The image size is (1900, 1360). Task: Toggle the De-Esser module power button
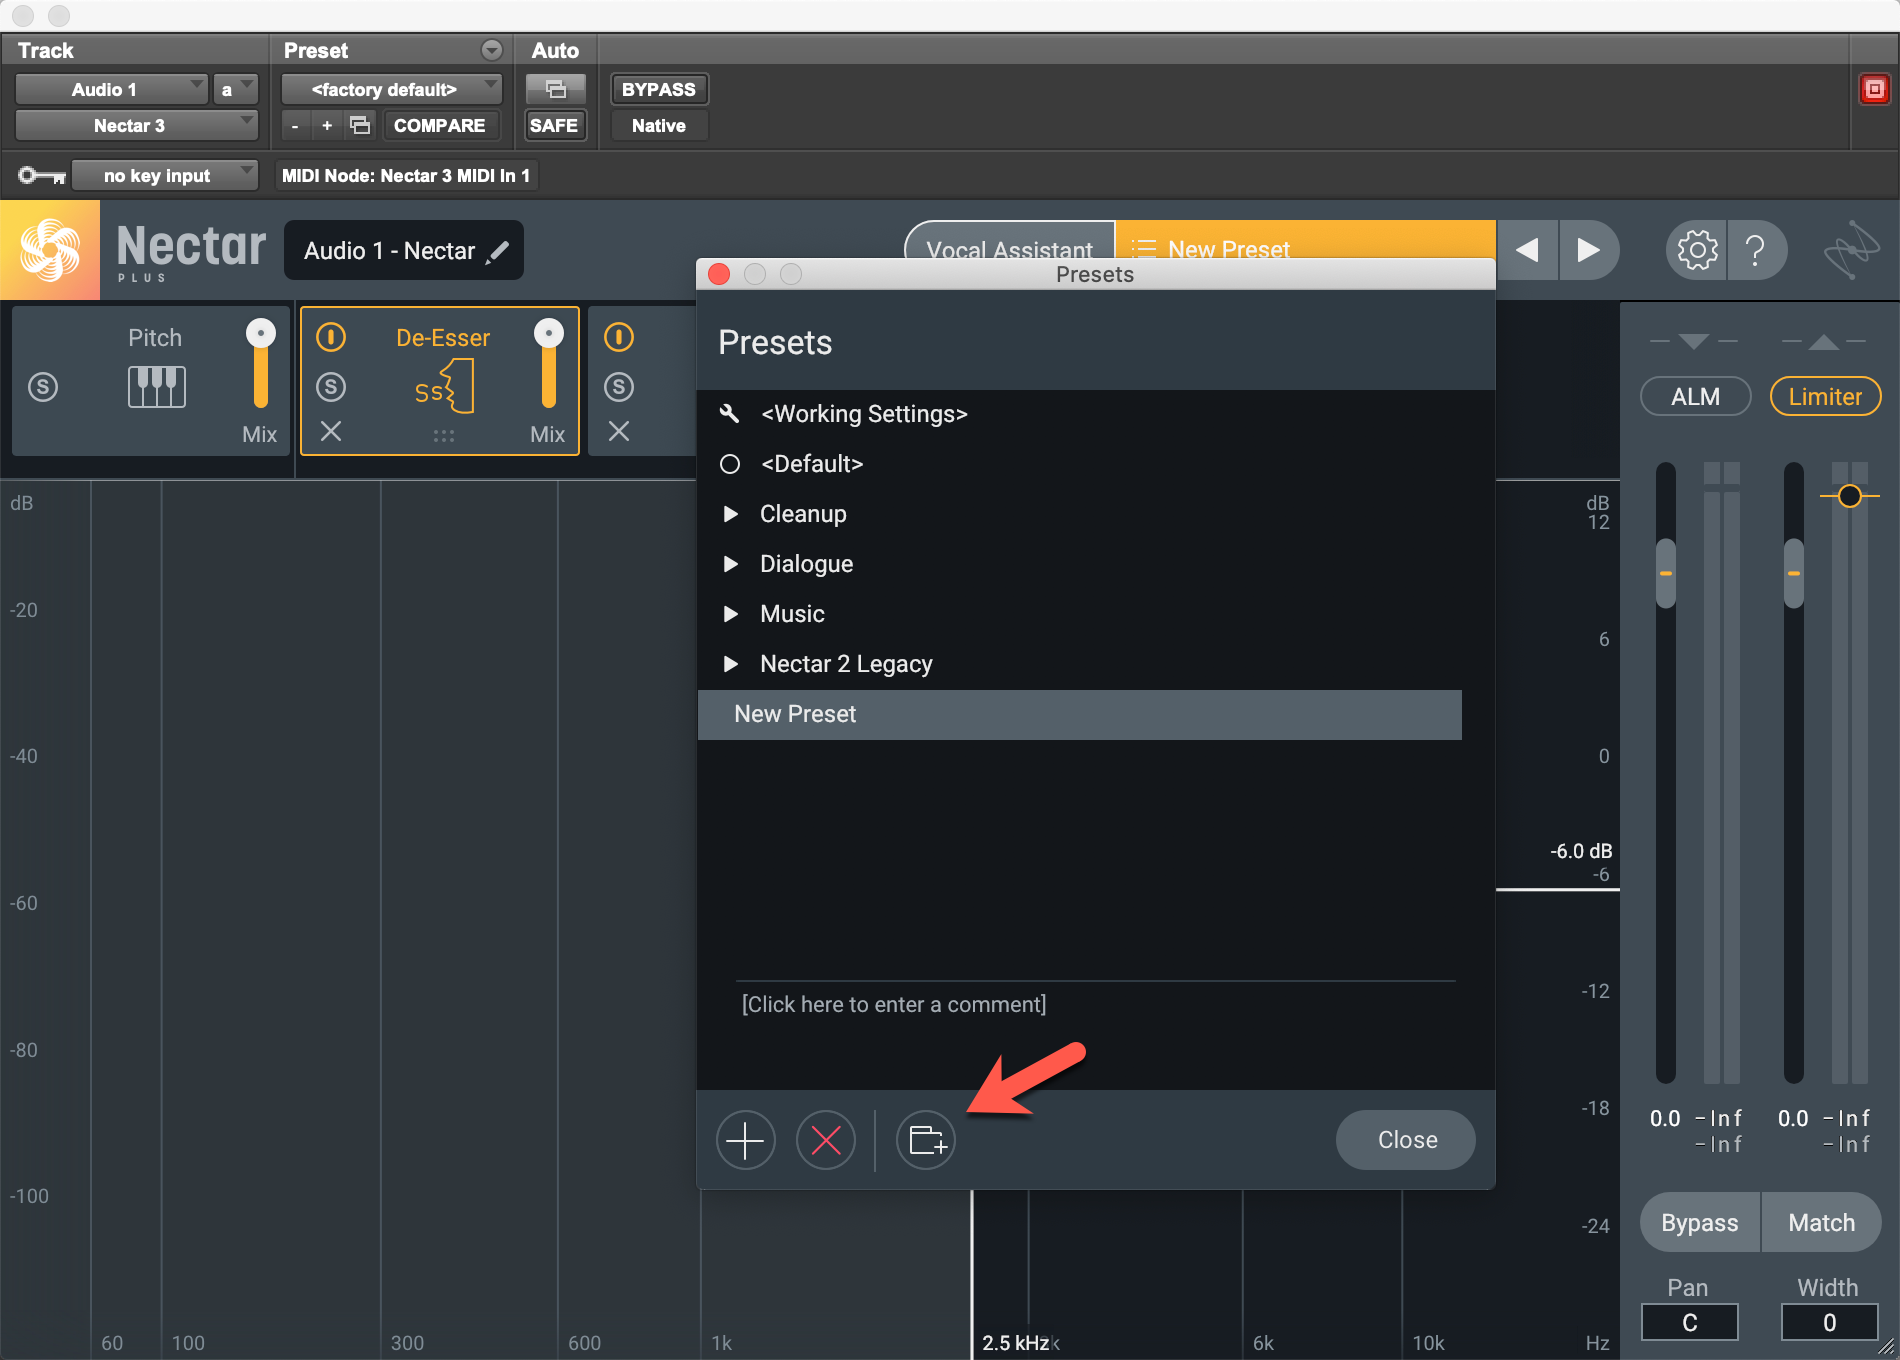point(331,337)
